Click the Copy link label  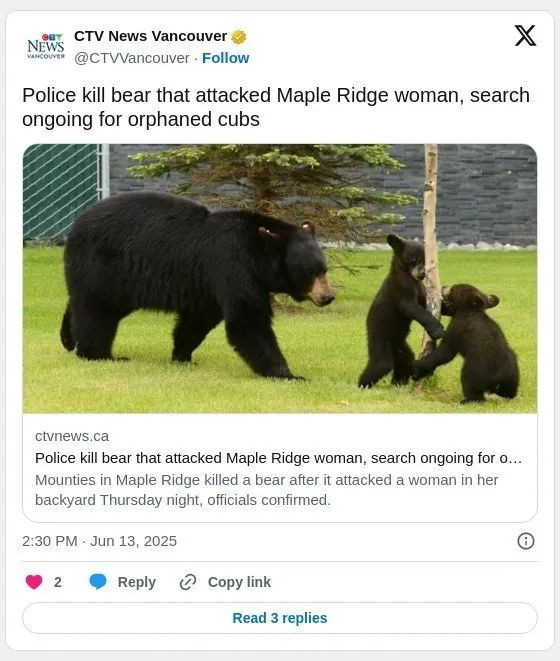[239, 582]
